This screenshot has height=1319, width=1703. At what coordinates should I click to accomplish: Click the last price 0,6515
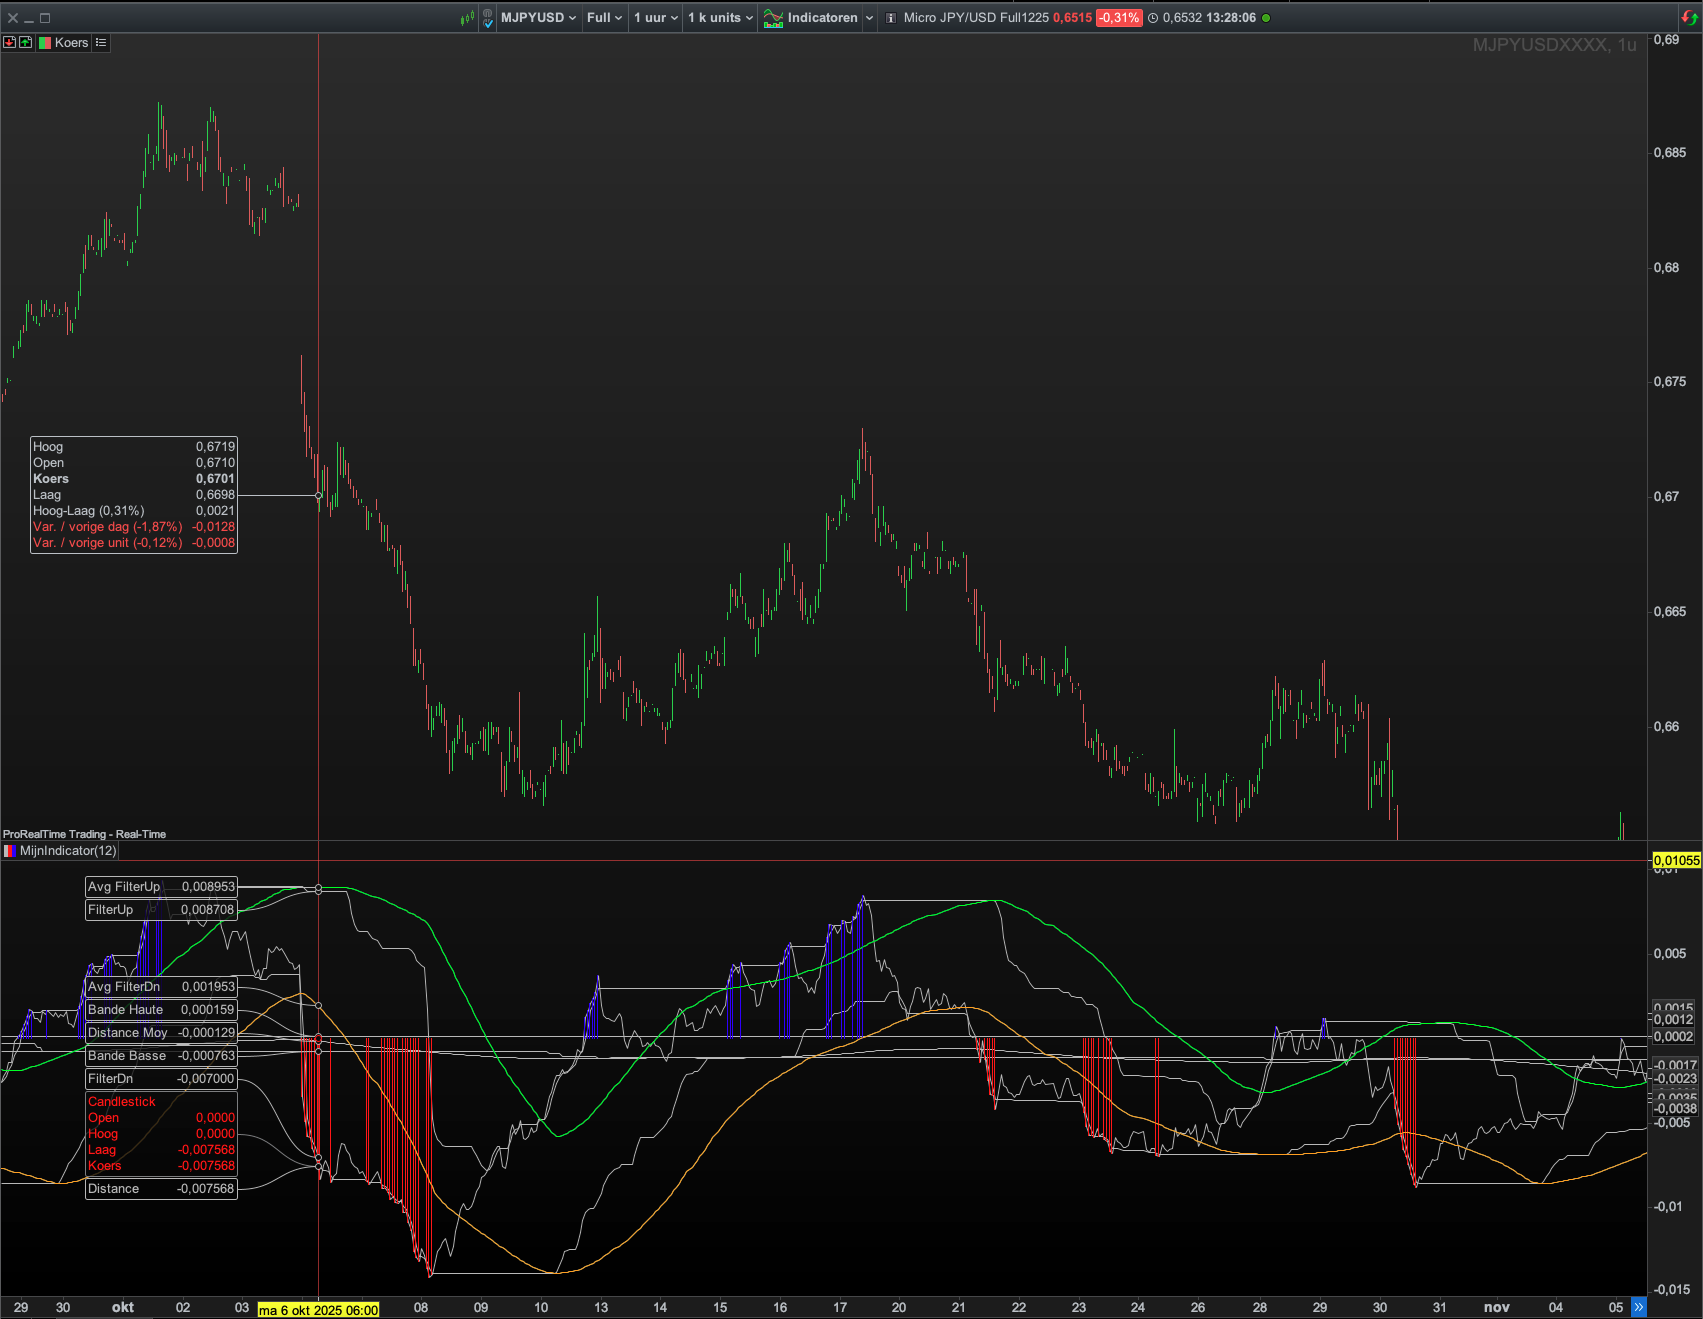[1072, 18]
